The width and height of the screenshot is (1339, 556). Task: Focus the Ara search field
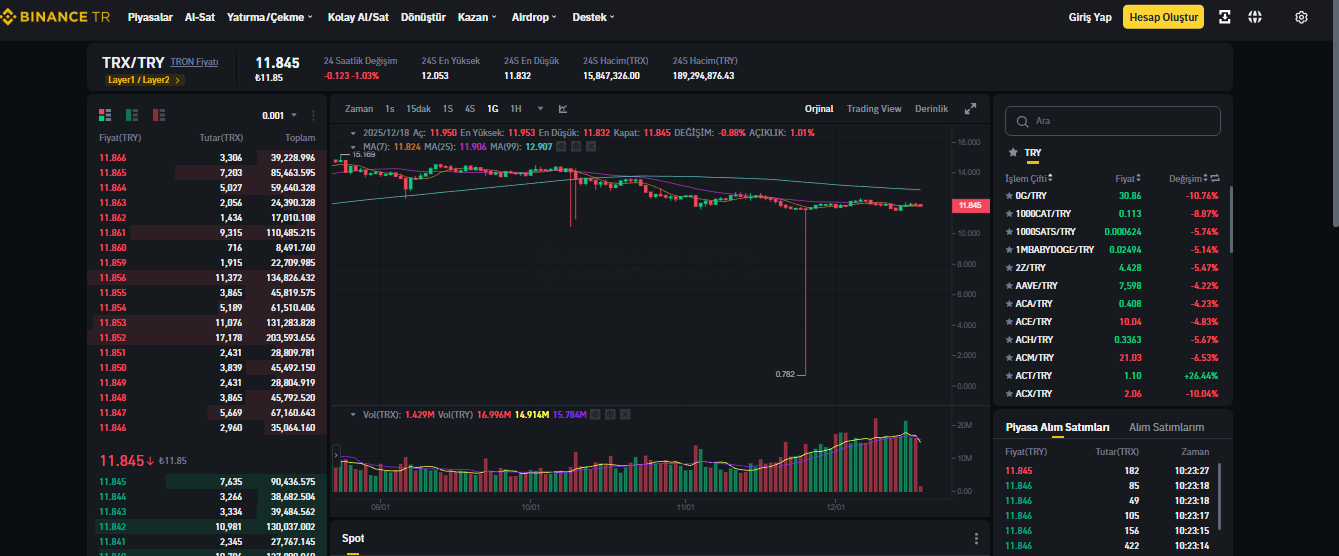(1113, 120)
